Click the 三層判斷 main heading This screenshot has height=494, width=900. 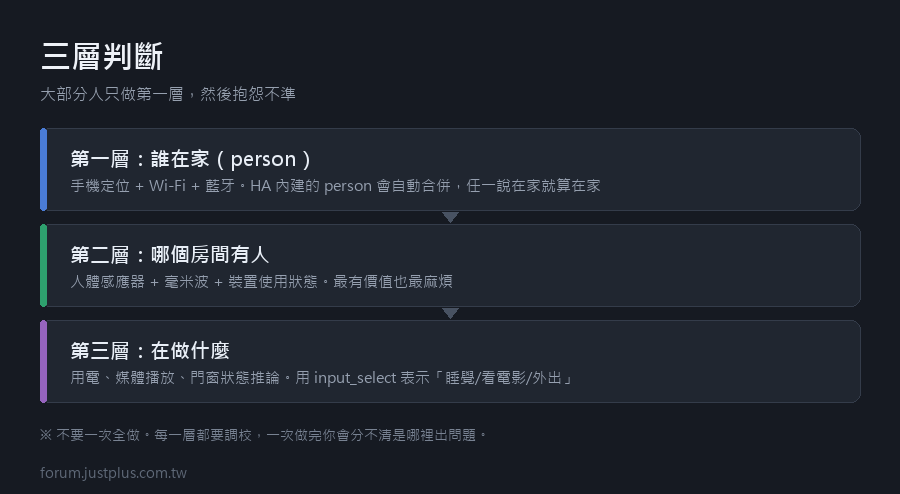[102, 57]
